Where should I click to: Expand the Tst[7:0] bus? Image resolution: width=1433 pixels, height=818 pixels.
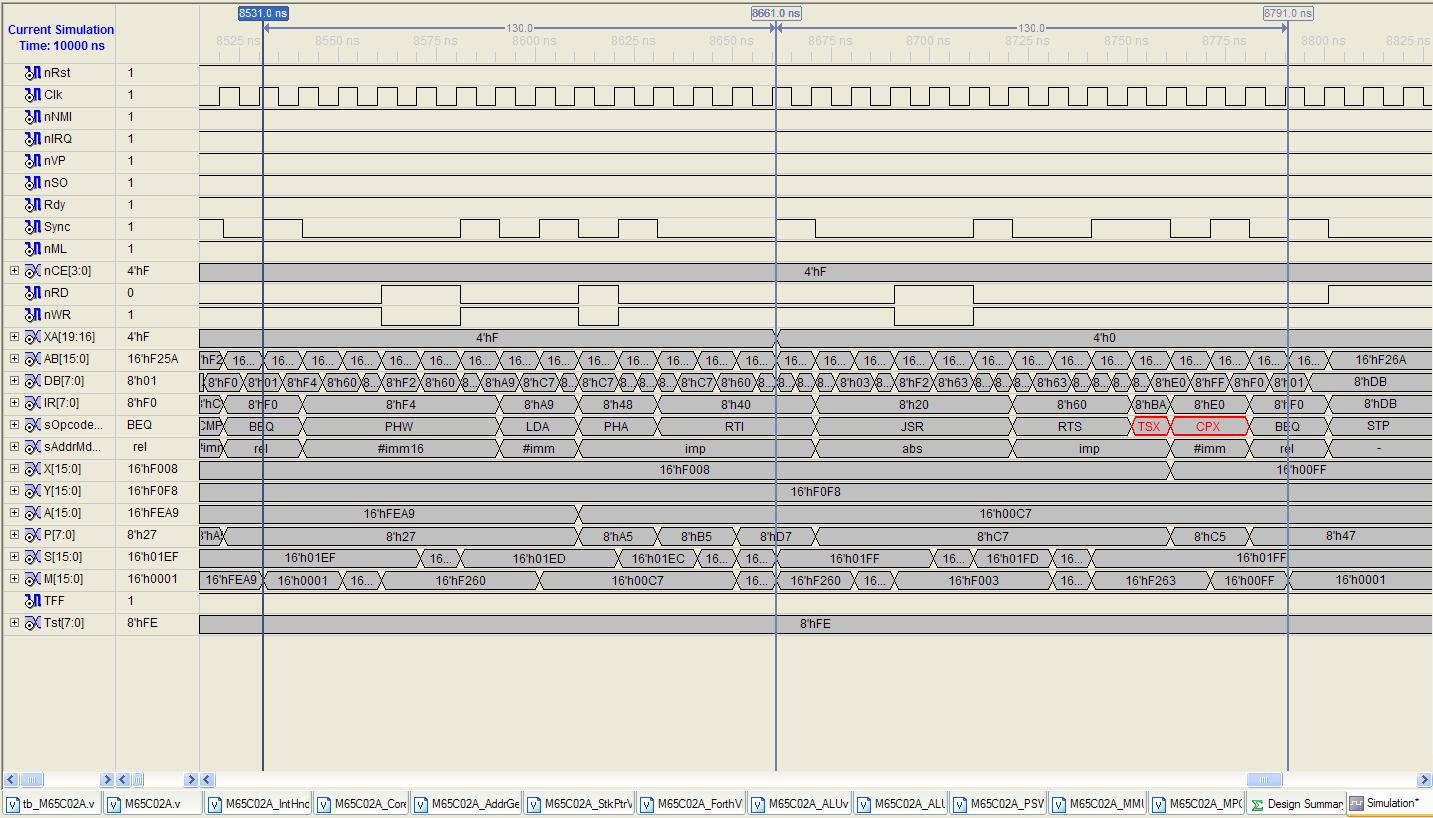[x=14, y=623]
